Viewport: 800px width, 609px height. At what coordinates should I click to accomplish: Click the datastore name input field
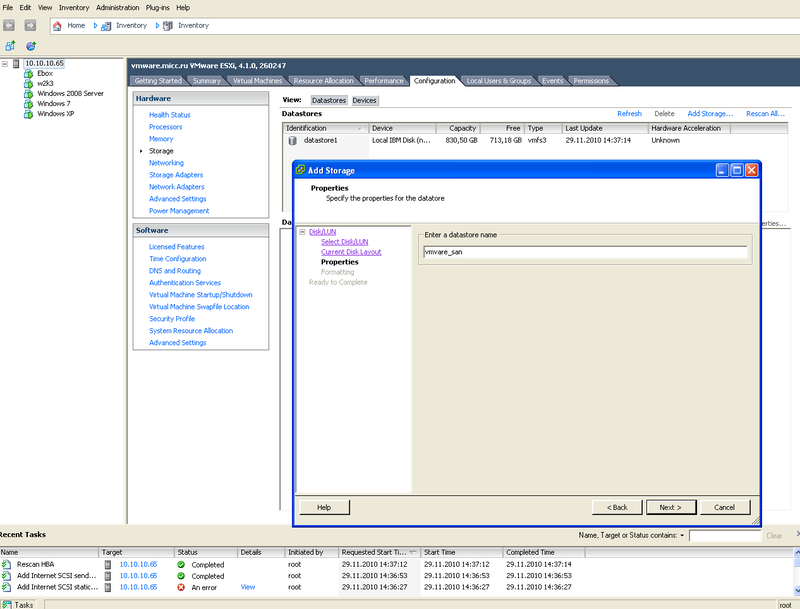(x=585, y=252)
